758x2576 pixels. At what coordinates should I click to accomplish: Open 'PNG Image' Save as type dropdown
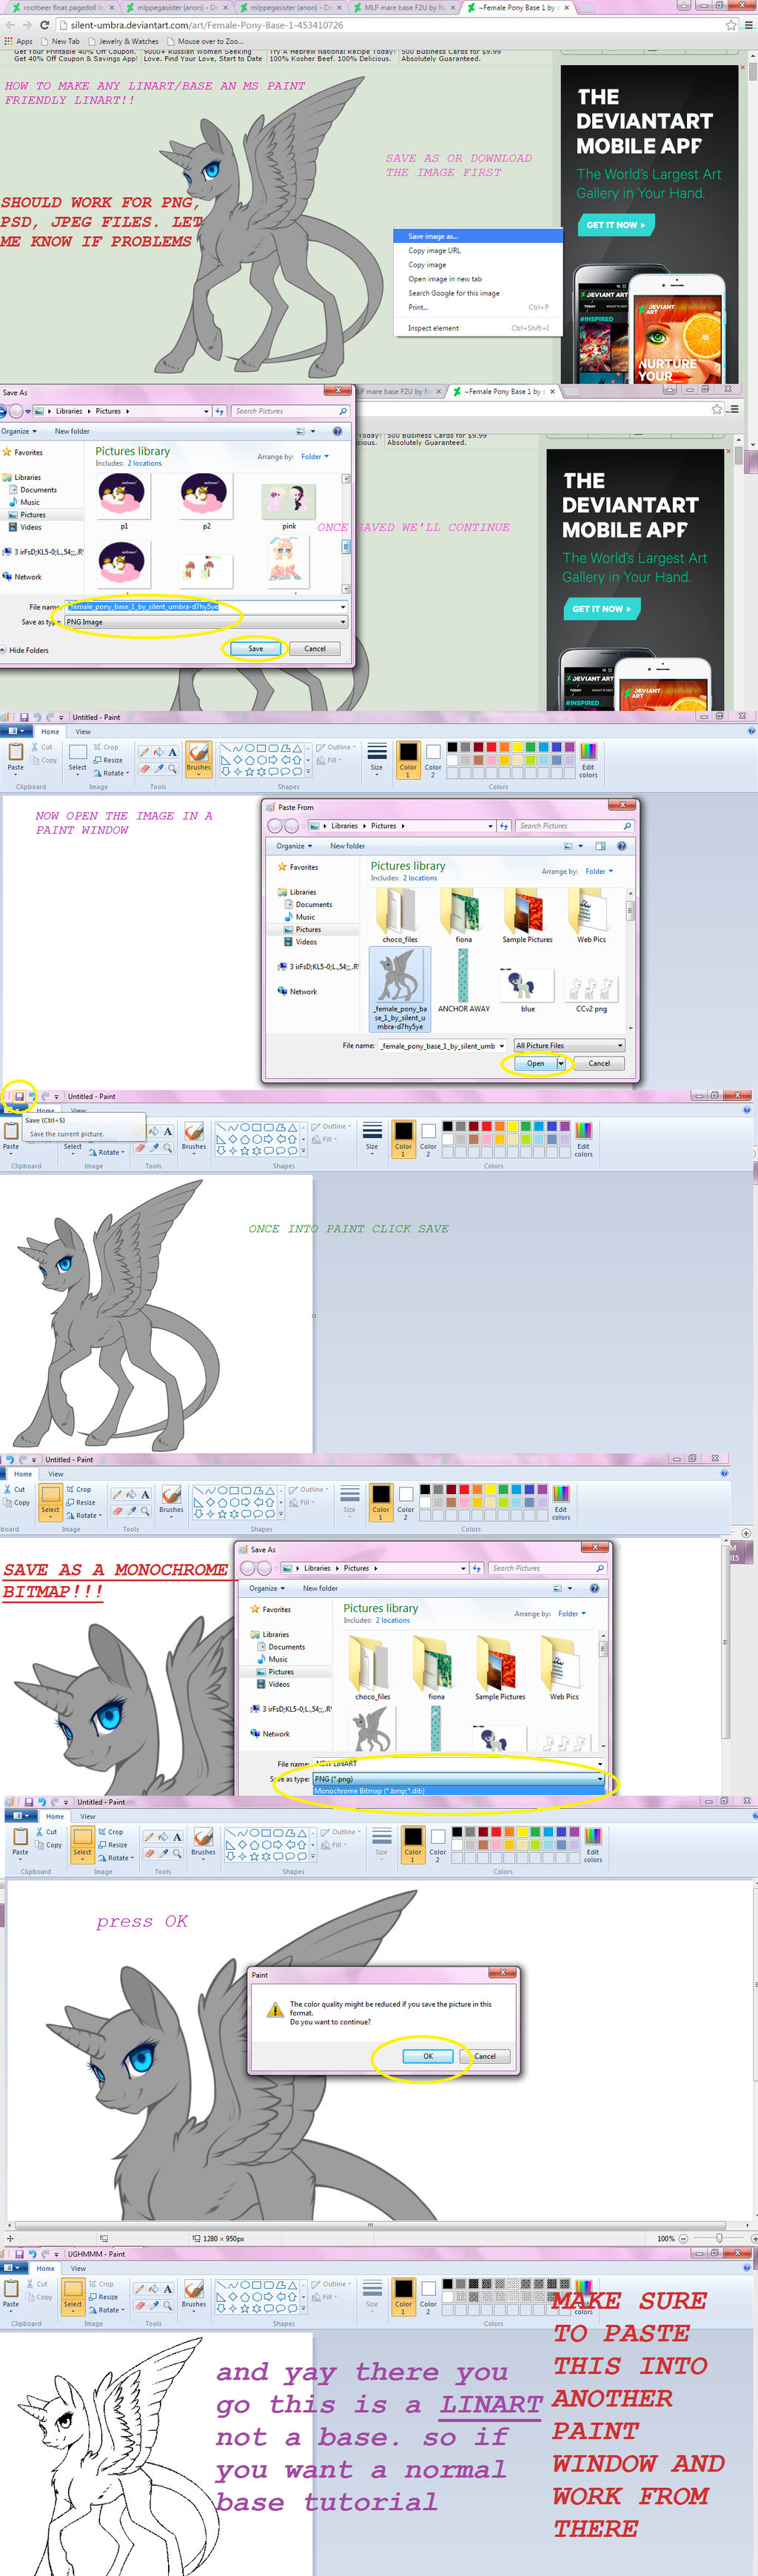click(204, 622)
